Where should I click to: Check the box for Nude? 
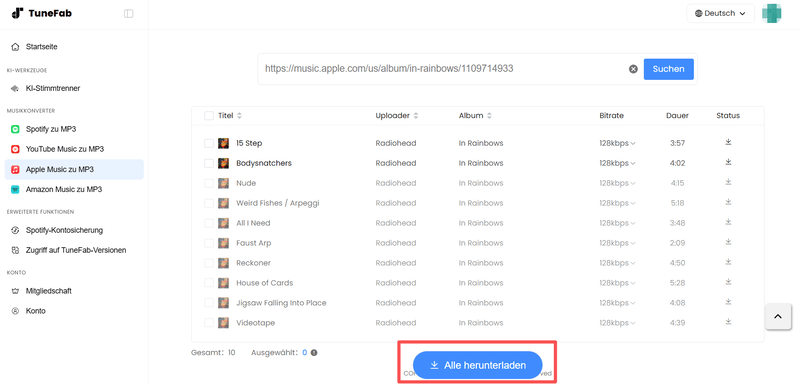[x=209, y=183]
